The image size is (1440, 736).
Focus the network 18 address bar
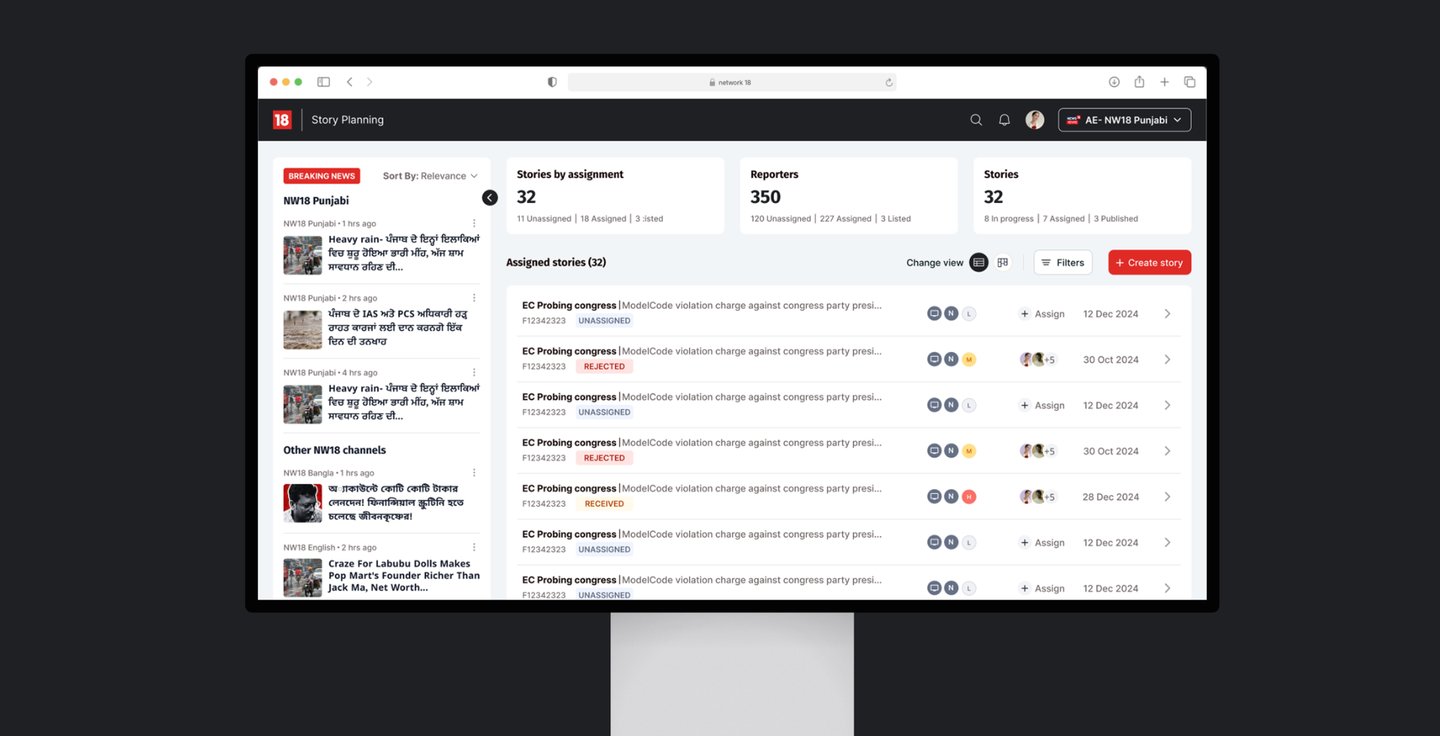(732, 82)
